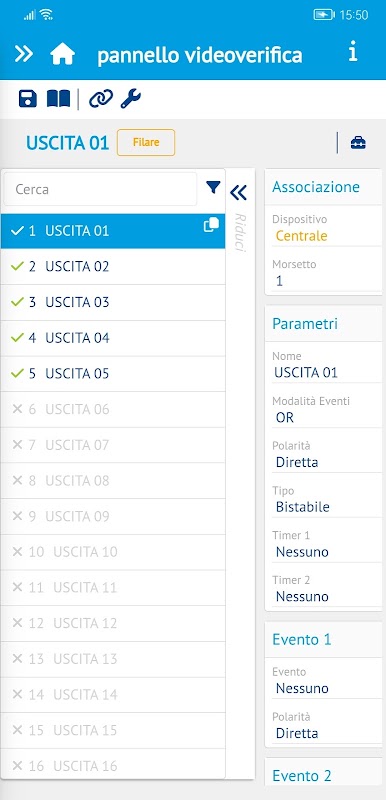Select USCITA 03 in the list
This screenshot has height=800, width=386.
point(113,303)
